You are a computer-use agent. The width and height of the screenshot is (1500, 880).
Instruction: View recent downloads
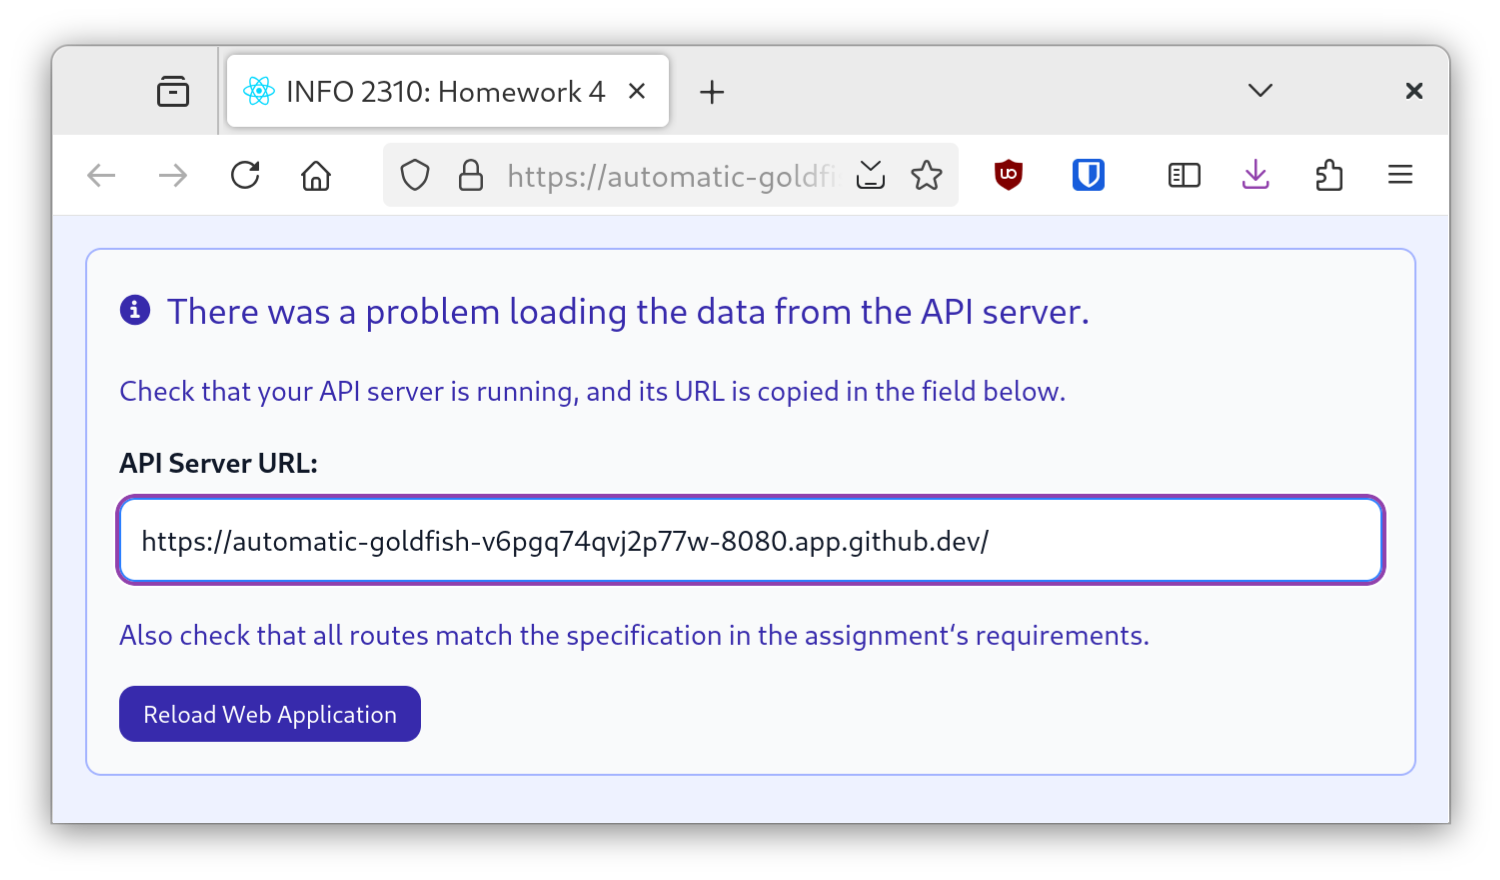pyautogui.click(x=1255, y=175)
